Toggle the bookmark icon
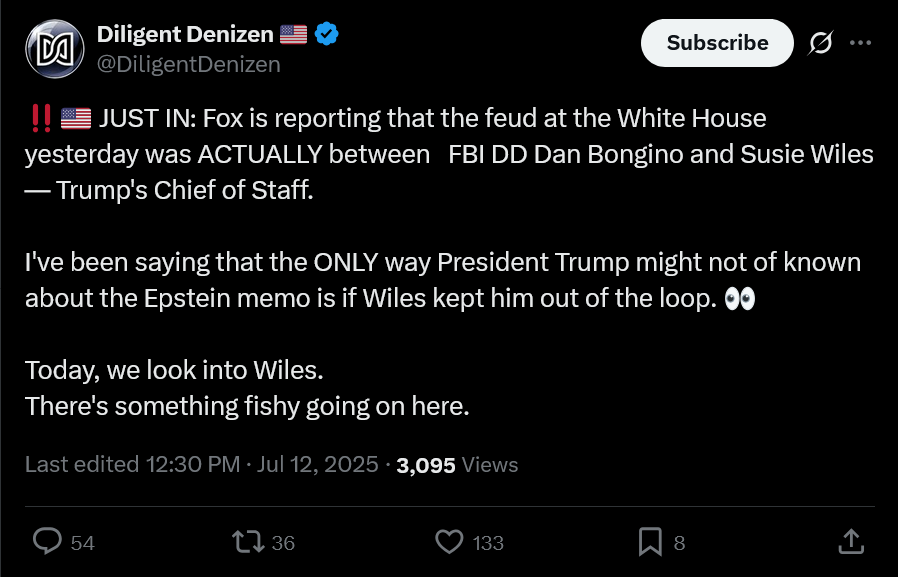 coord(650,542)
